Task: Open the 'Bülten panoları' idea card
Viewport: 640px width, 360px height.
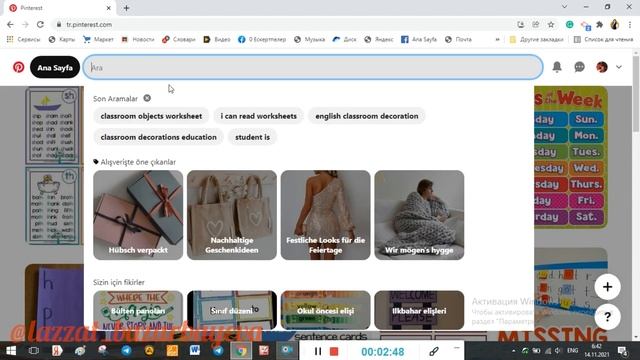Action: [138, 310]
